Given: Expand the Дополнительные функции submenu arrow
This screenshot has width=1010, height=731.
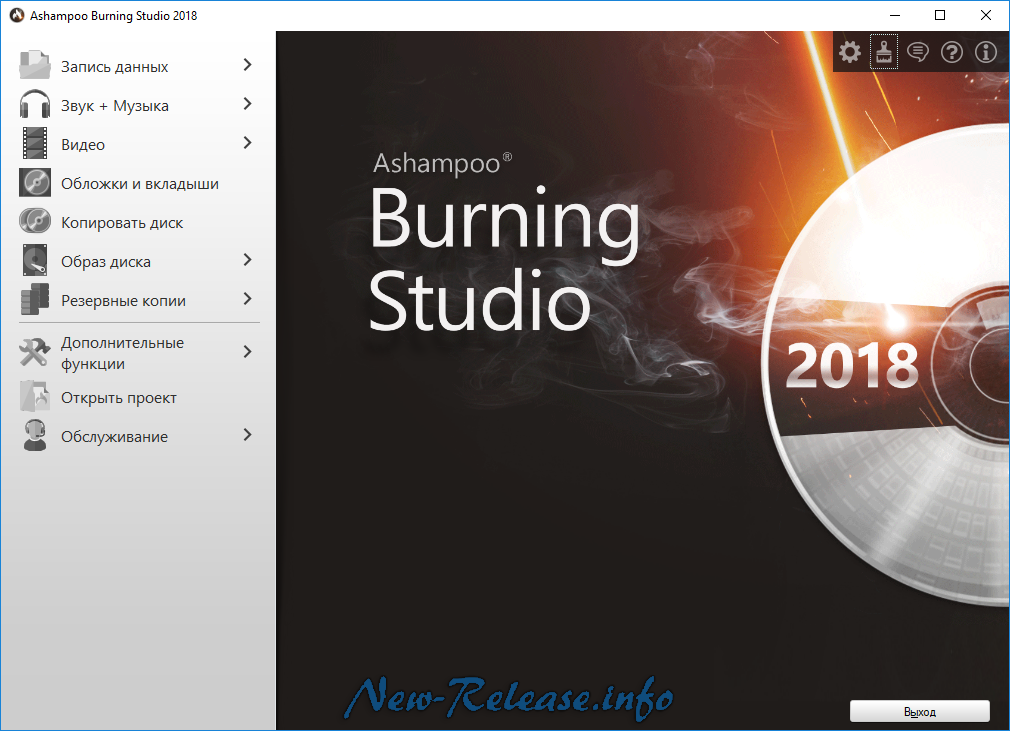Looking at the screenshot, I should click(x=247, y=352).
